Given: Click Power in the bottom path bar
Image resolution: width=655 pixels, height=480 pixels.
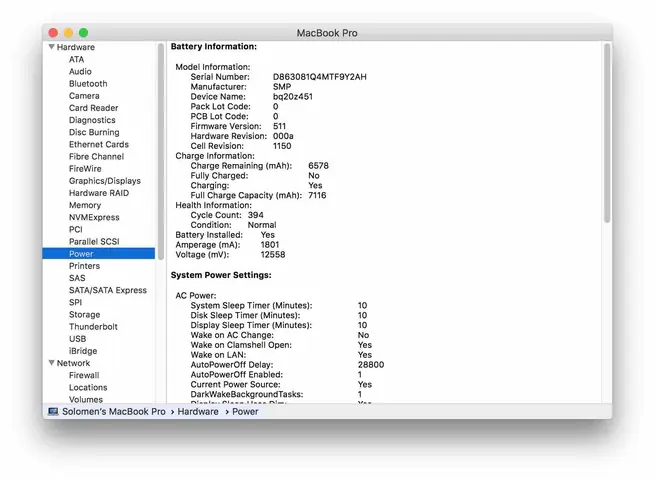Looking at the screenshot, I should click(x=245, y=411).
